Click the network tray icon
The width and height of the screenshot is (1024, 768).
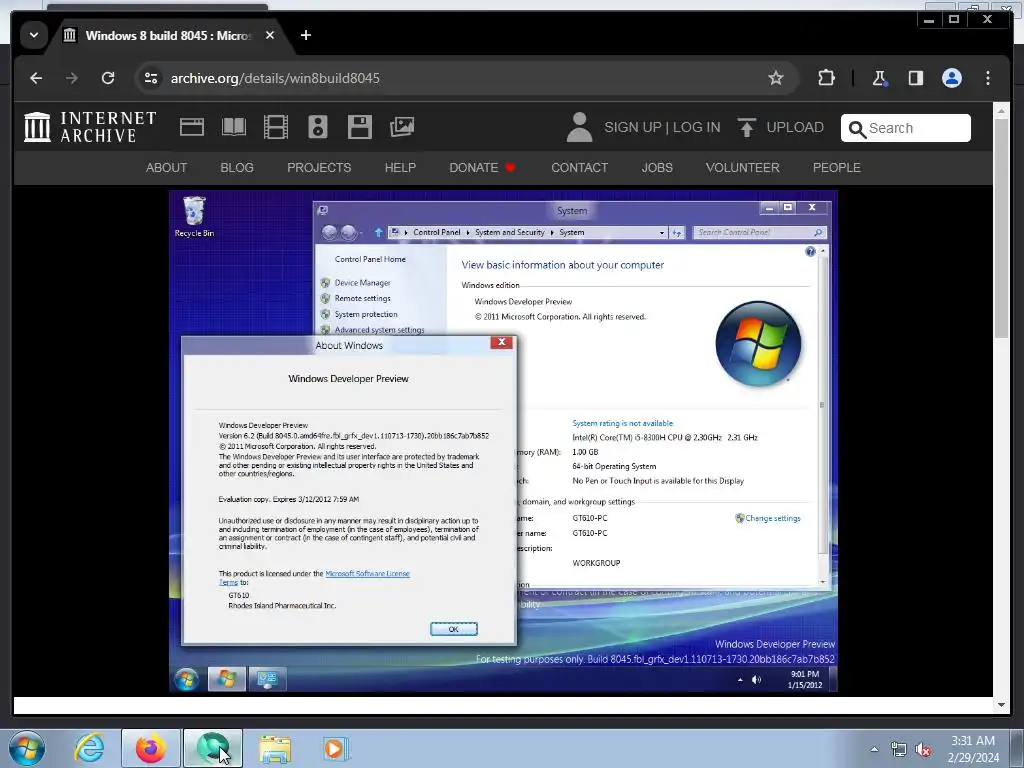coord(899,750)
